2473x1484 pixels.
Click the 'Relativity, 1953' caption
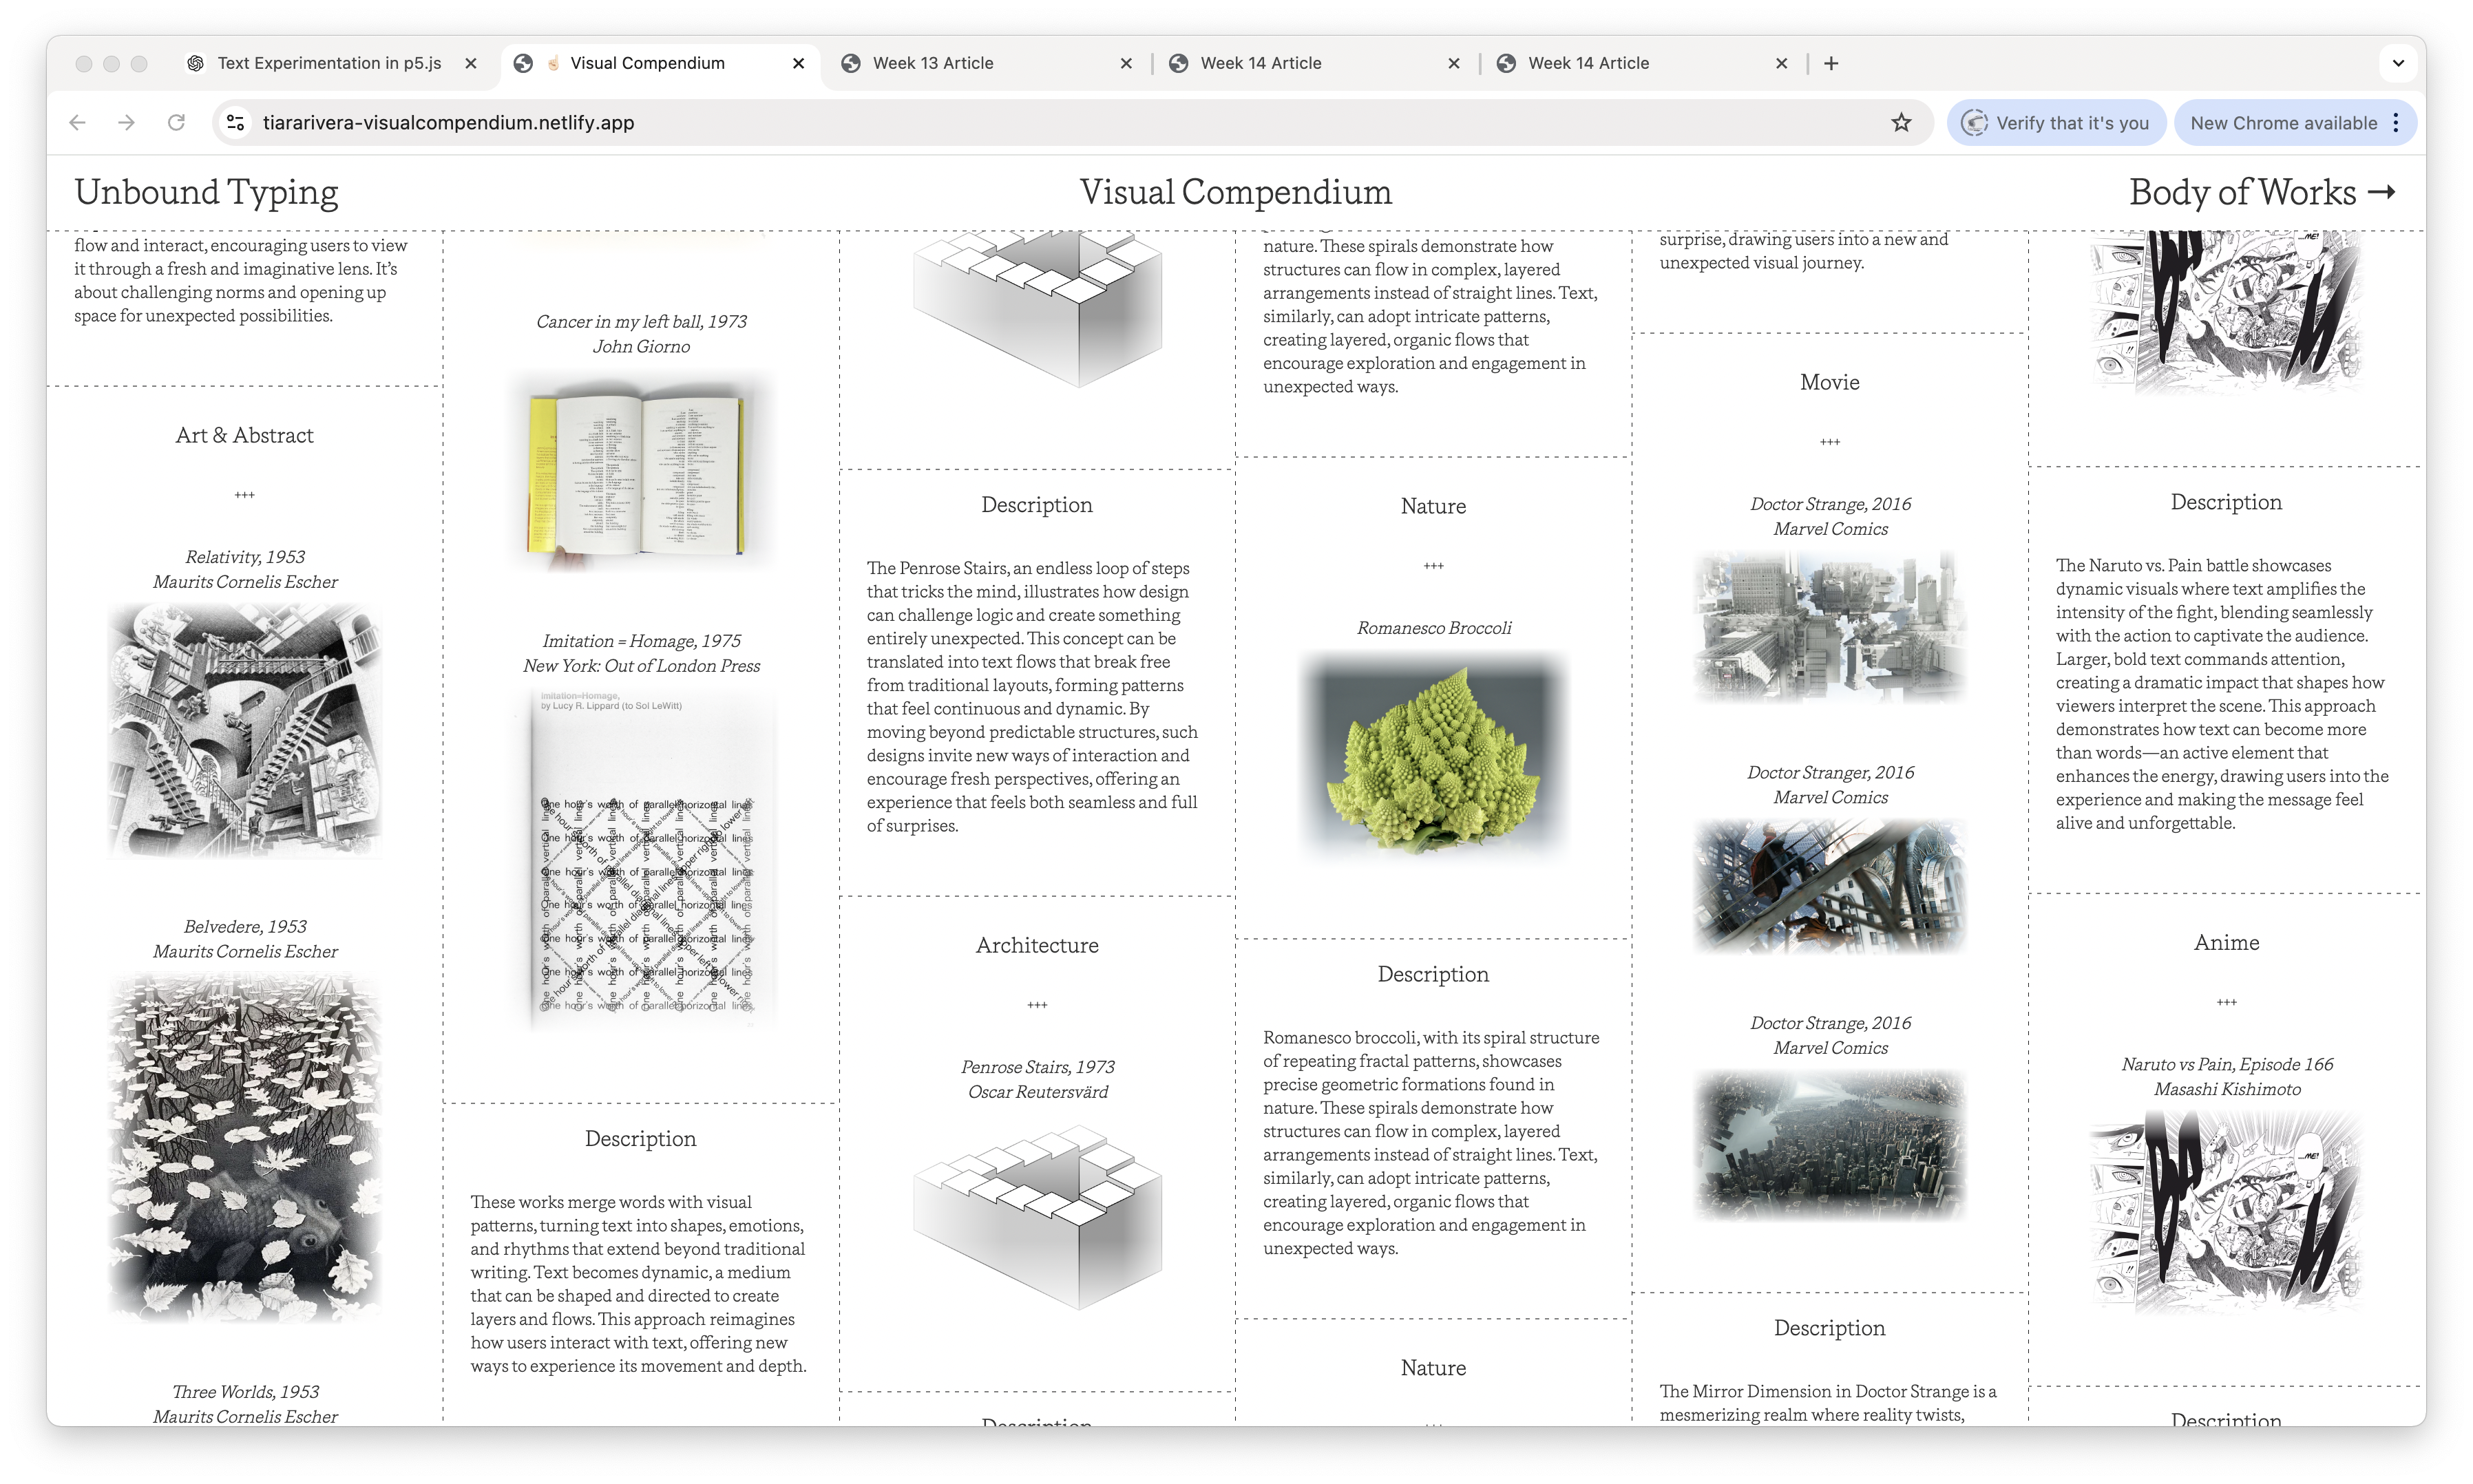coord(245,557)
